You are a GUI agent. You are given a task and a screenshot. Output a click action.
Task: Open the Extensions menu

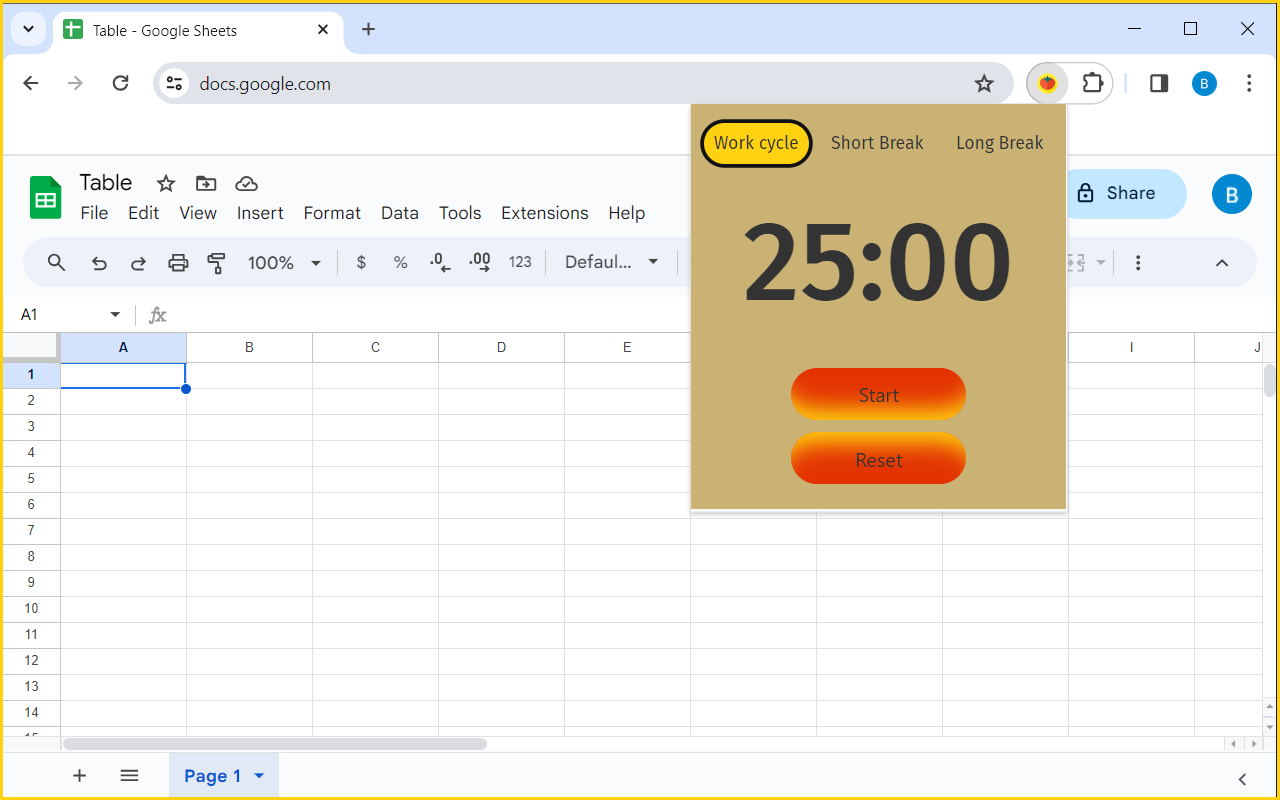[x=545, y=213]
